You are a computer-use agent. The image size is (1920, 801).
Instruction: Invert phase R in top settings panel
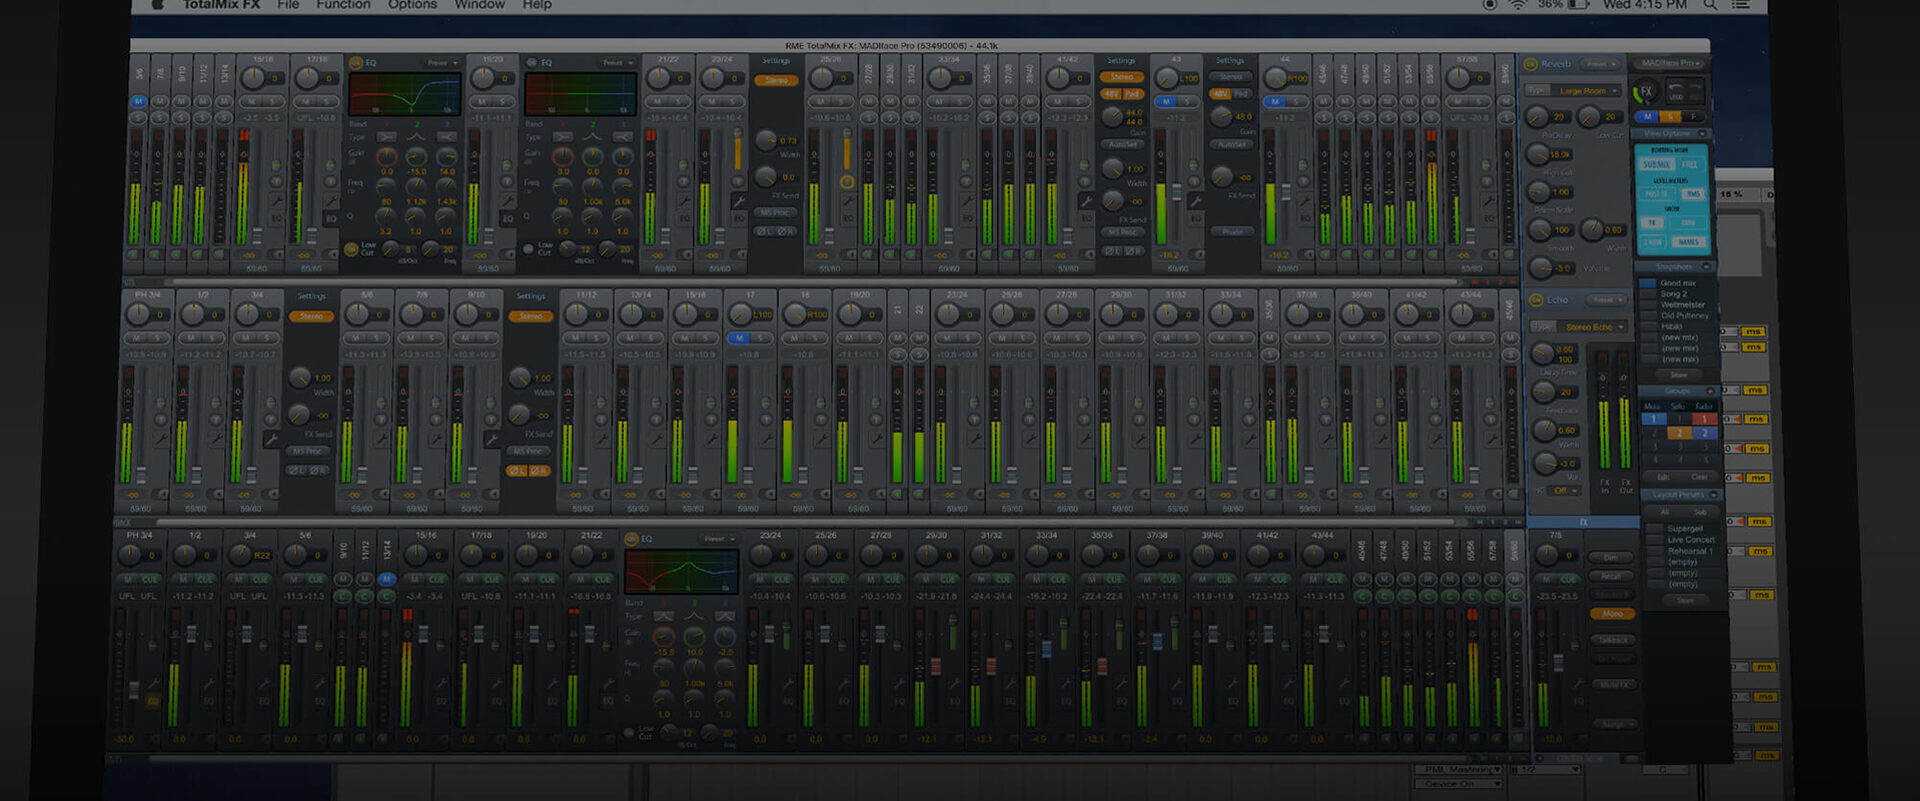(x=786, y=231)
